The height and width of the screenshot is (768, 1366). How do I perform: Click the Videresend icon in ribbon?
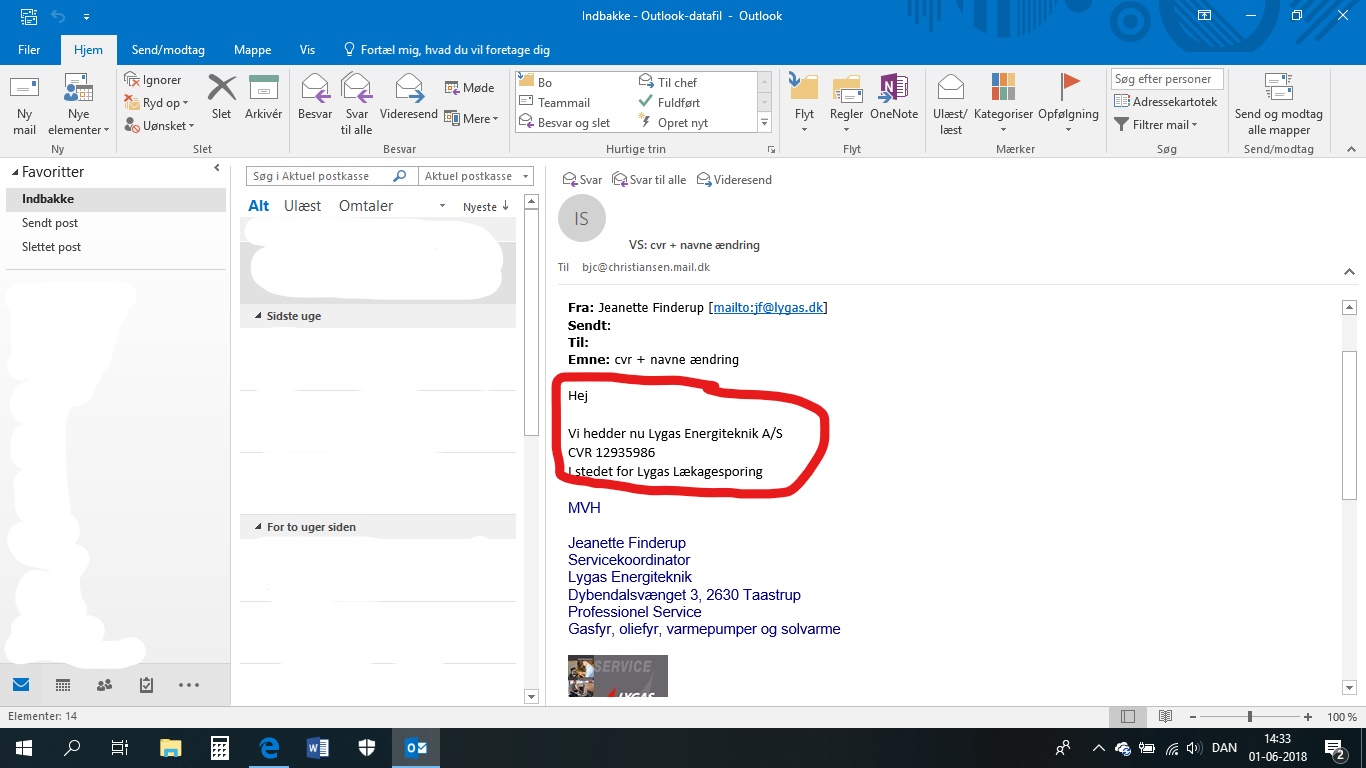pyautogui.click(x=408, y=91)
